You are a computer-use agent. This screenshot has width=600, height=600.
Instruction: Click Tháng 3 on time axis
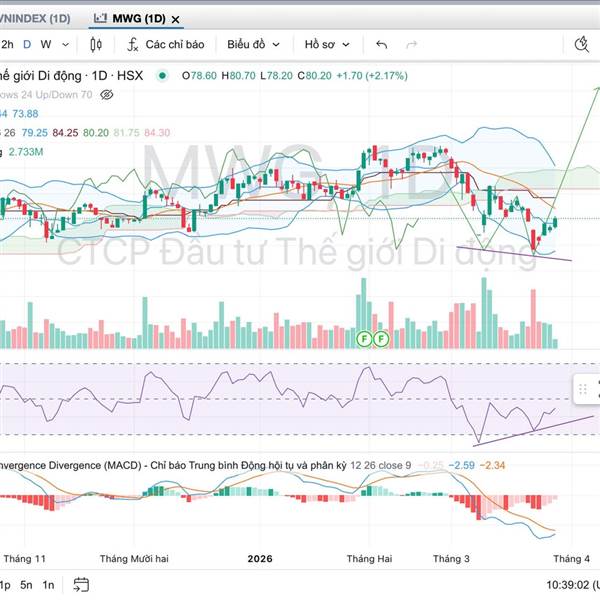click(x=451, y=559)
